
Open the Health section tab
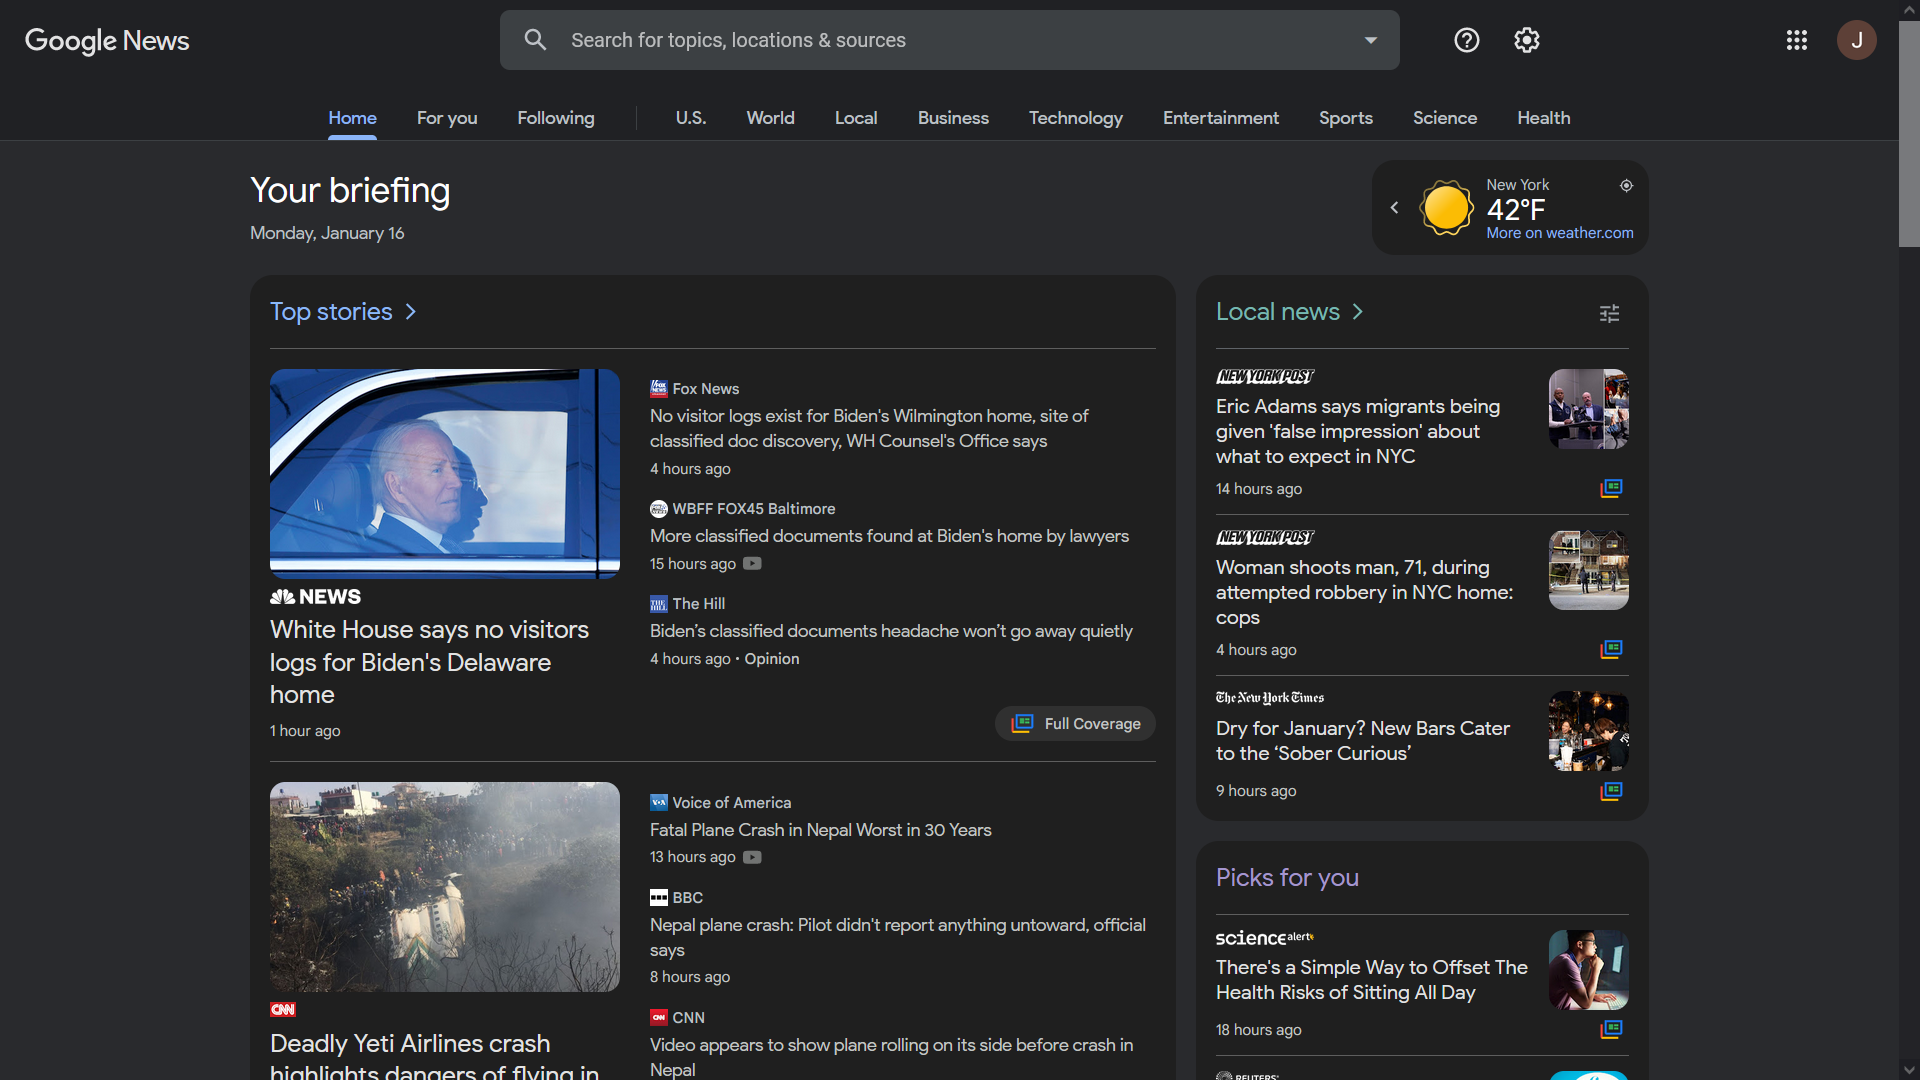[x=1544, y=118]
